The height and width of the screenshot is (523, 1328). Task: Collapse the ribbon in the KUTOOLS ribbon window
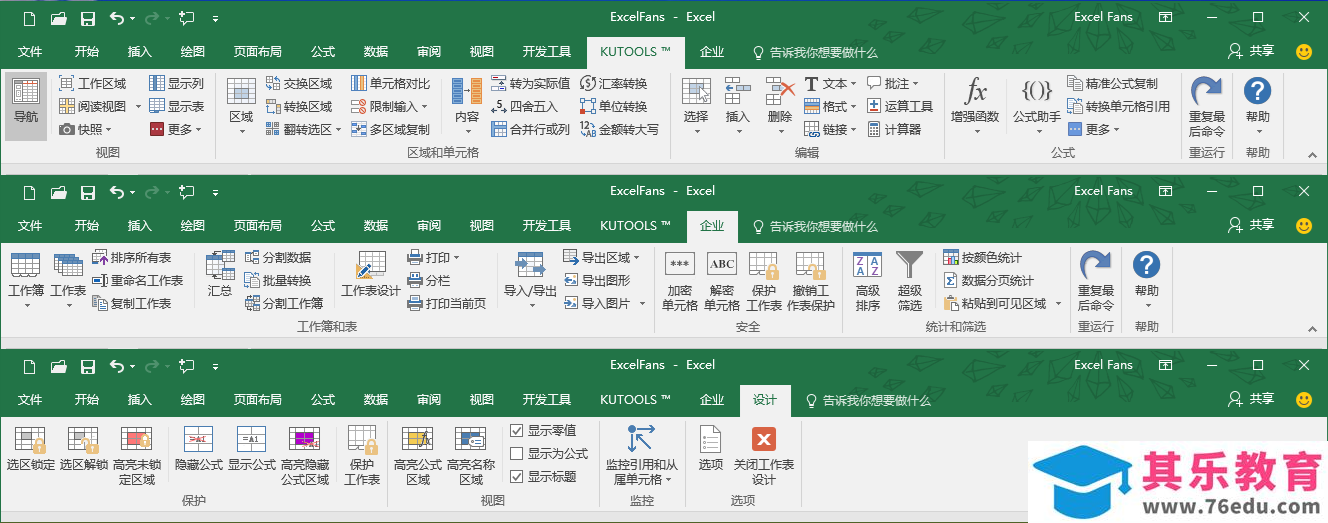tap(1313, 154)
